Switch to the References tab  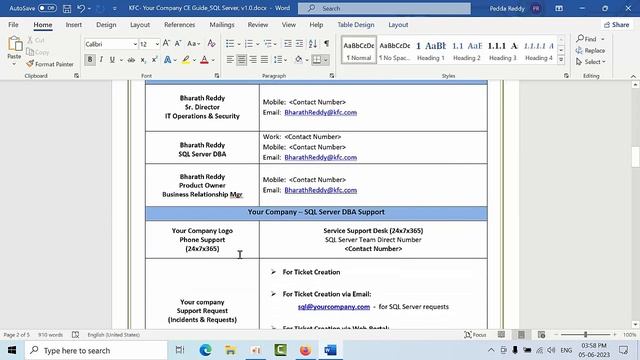[x=180, y=25]
